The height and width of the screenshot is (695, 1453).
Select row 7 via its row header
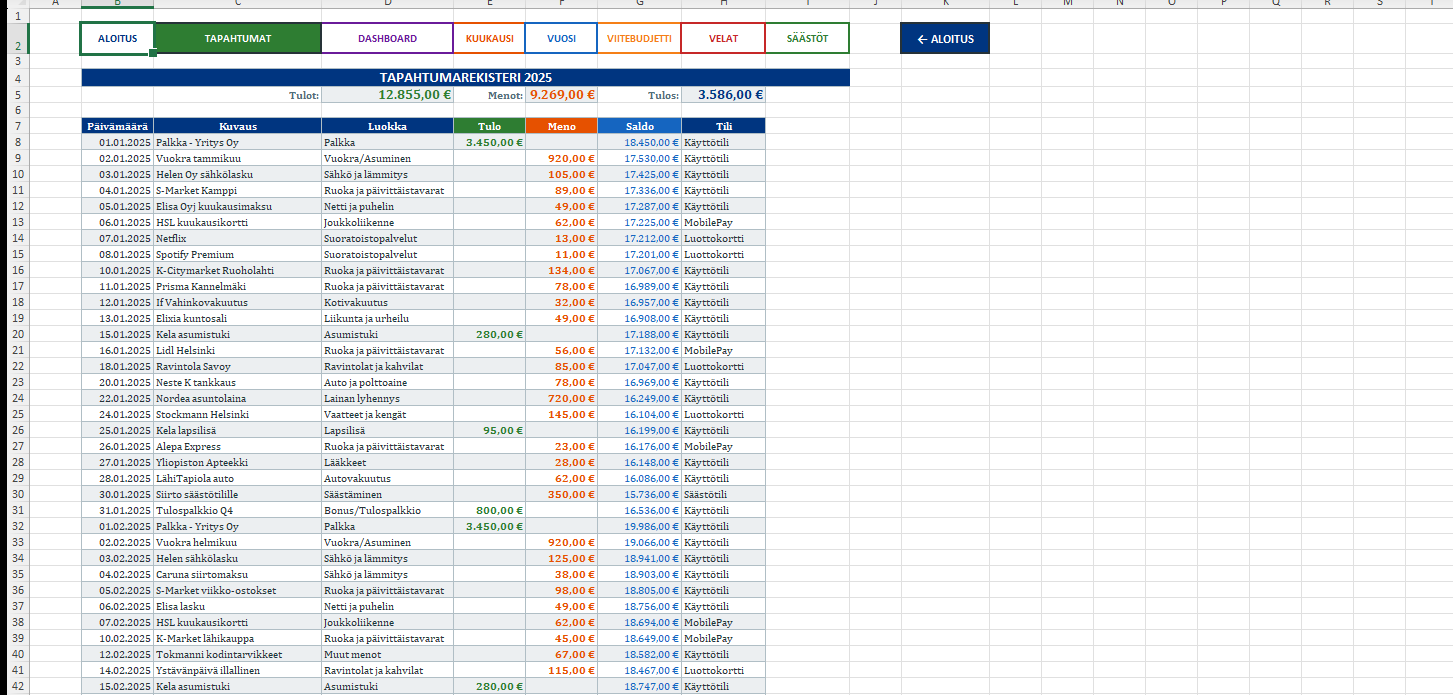click(x=19, y=126)
